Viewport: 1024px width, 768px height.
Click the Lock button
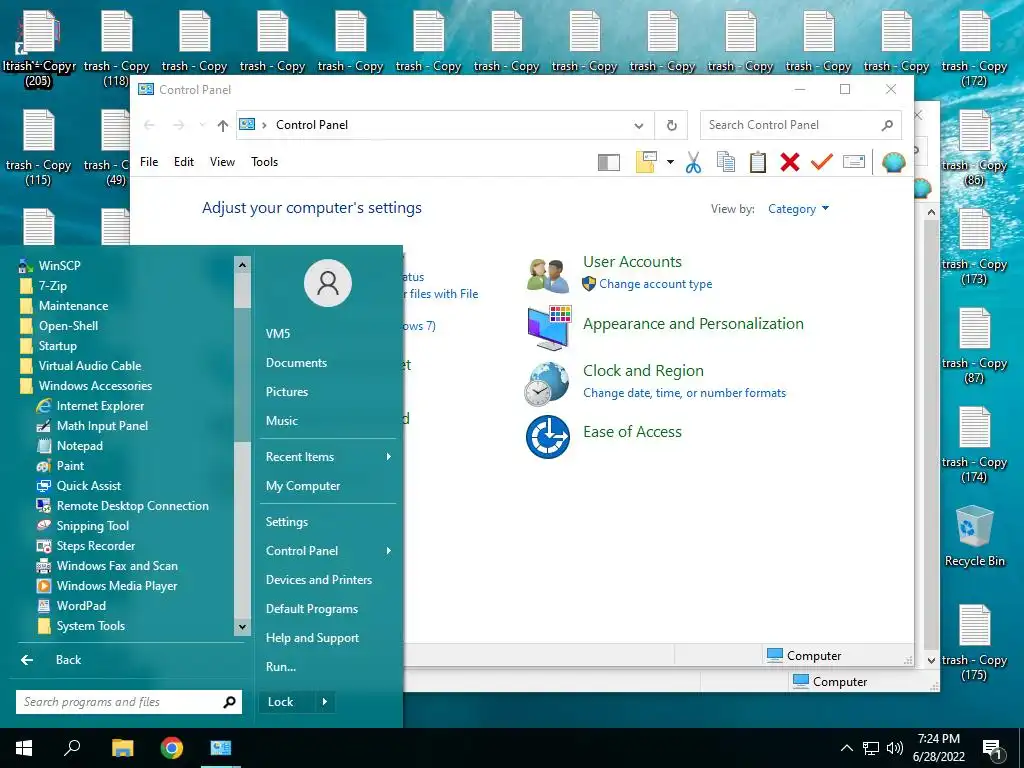coord(286,702)
